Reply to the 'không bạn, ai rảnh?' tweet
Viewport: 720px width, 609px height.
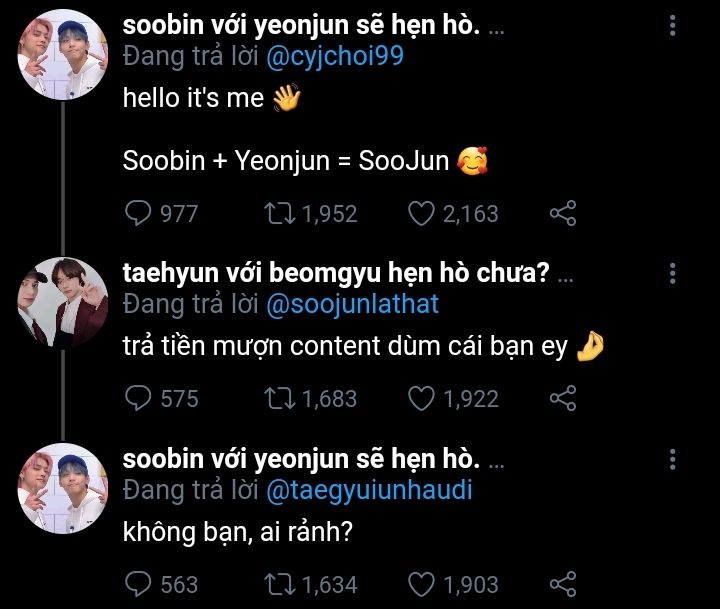click(137, 584)
